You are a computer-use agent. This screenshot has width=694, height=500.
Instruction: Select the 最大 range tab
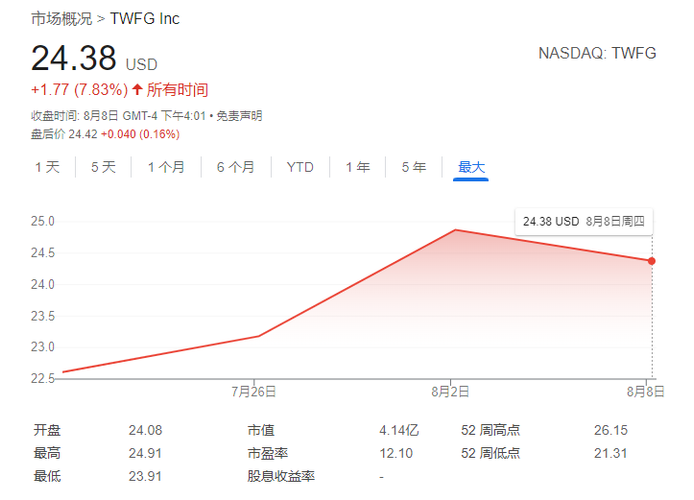pyautogui.click(x=471, y=167)
